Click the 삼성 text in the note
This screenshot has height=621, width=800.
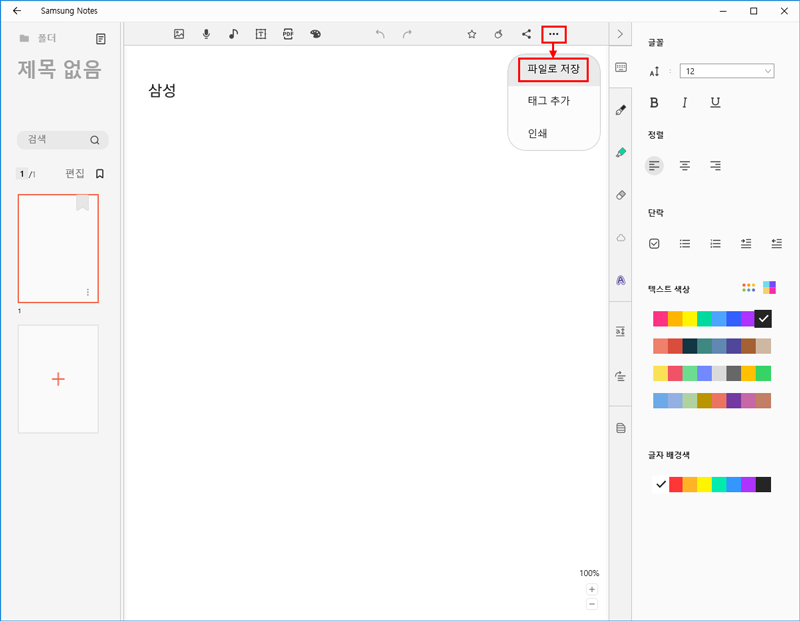point(162,90)
